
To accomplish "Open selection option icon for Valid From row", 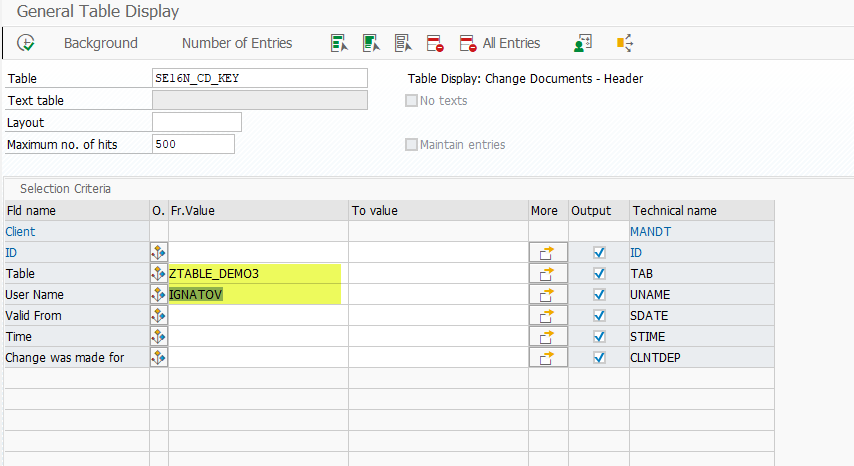I will pyautogui.click(x=158, y=315).
